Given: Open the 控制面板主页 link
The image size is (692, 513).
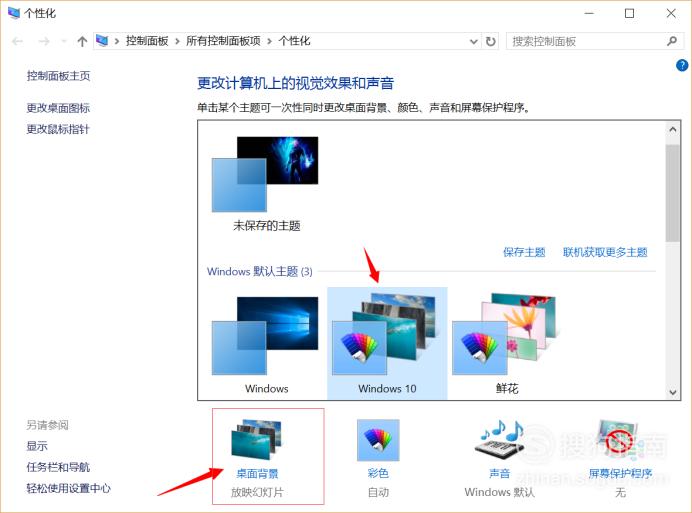Looking at the screenshot, I should (58, 76).
